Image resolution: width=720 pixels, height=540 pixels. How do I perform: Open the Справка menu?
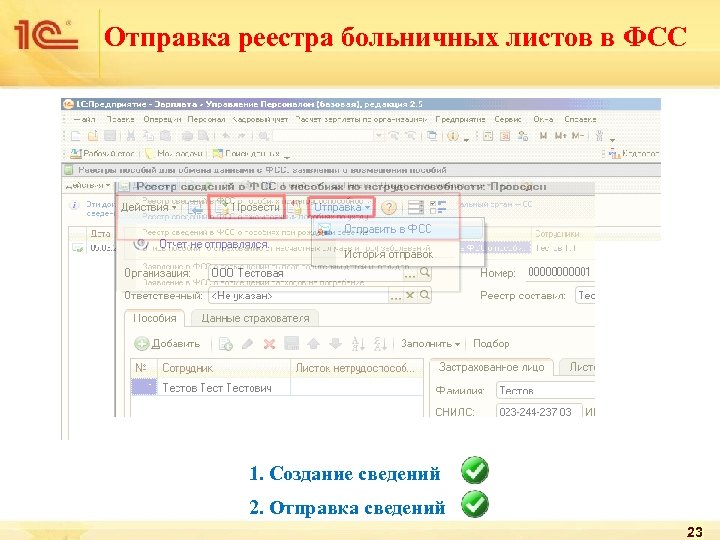(x=580, y=119)
